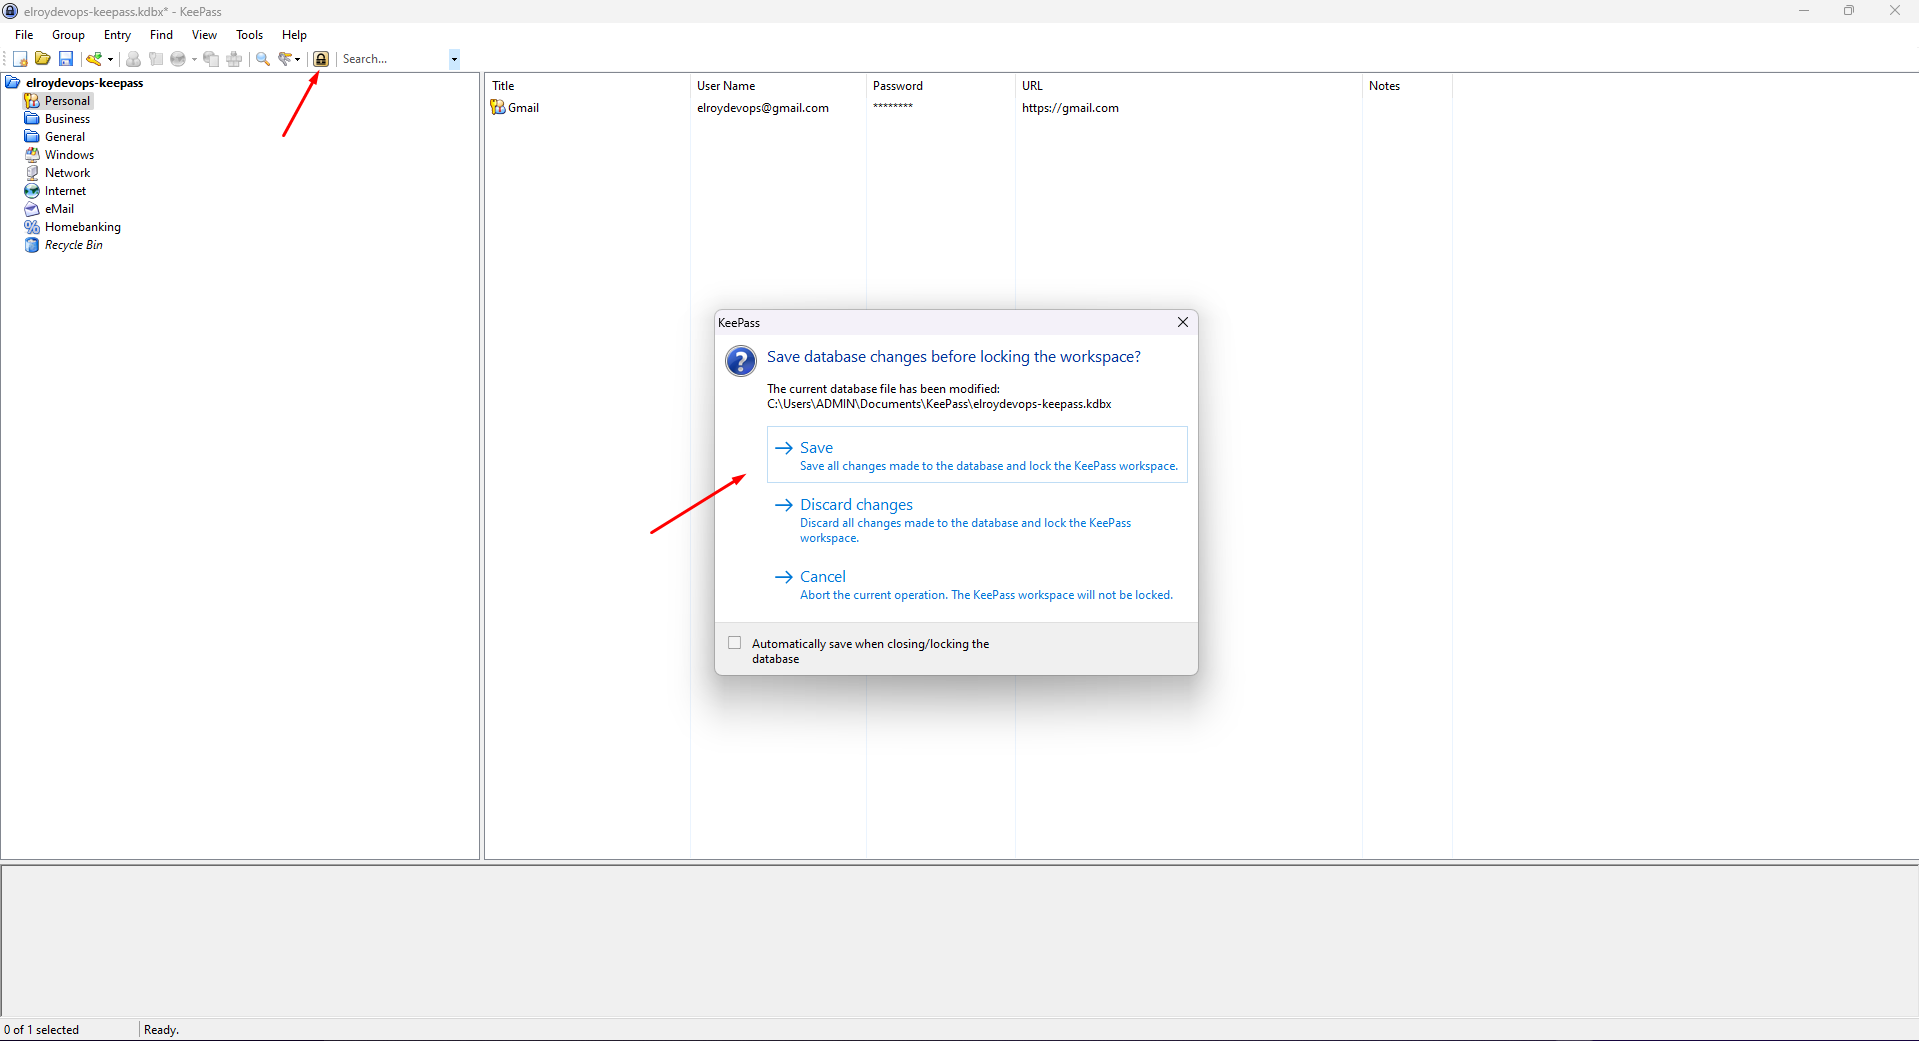Click the blue question mark dialog icon
Screen dimensions: 1919x1041
(741, 361)
